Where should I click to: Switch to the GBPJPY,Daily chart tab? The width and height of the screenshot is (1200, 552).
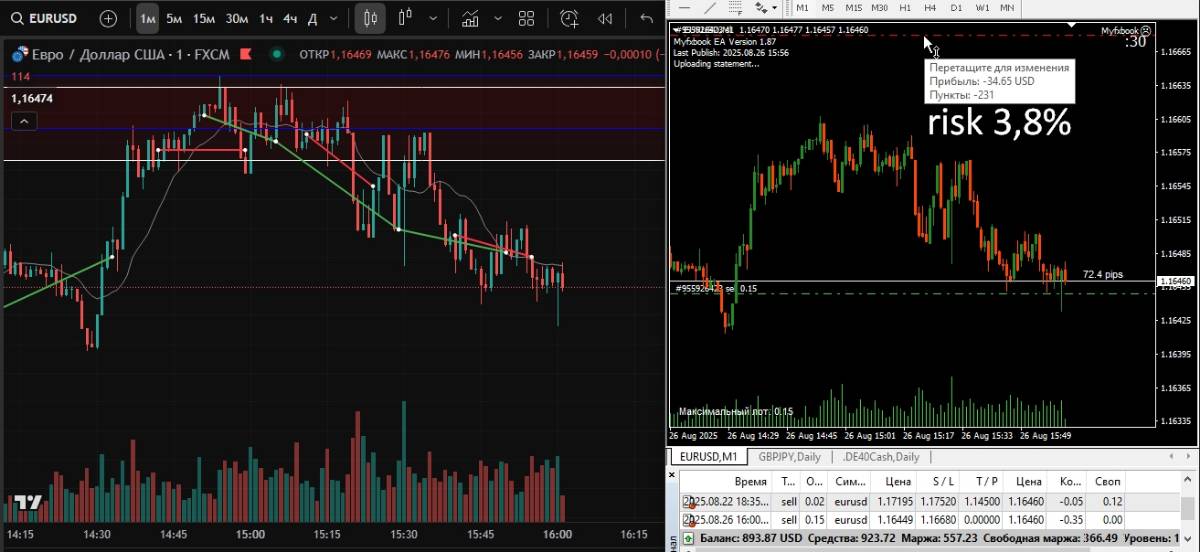point(789,457)
